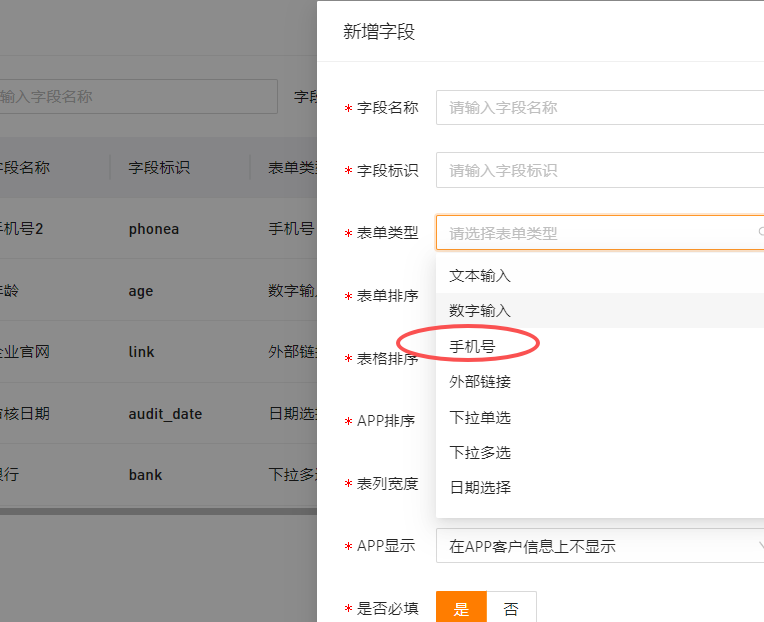Click the chevron arrow of APP显示 dropdown
The image size is (764, 622).
[x=759, y=546]
